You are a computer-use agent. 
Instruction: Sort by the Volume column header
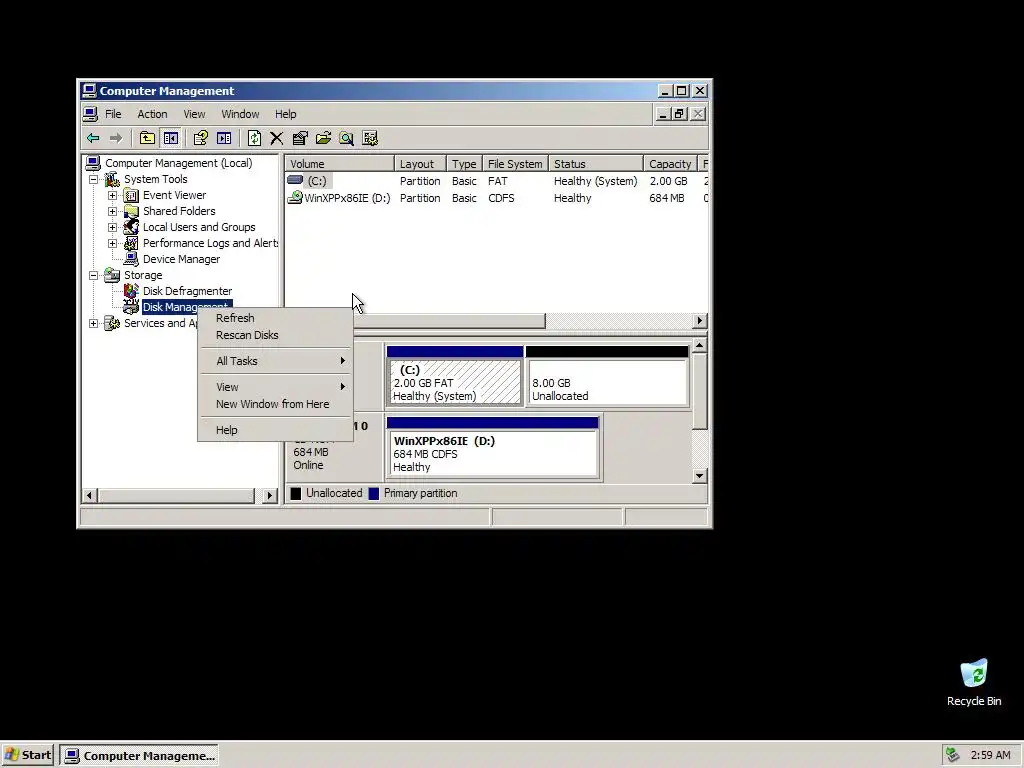coord(340,163)
